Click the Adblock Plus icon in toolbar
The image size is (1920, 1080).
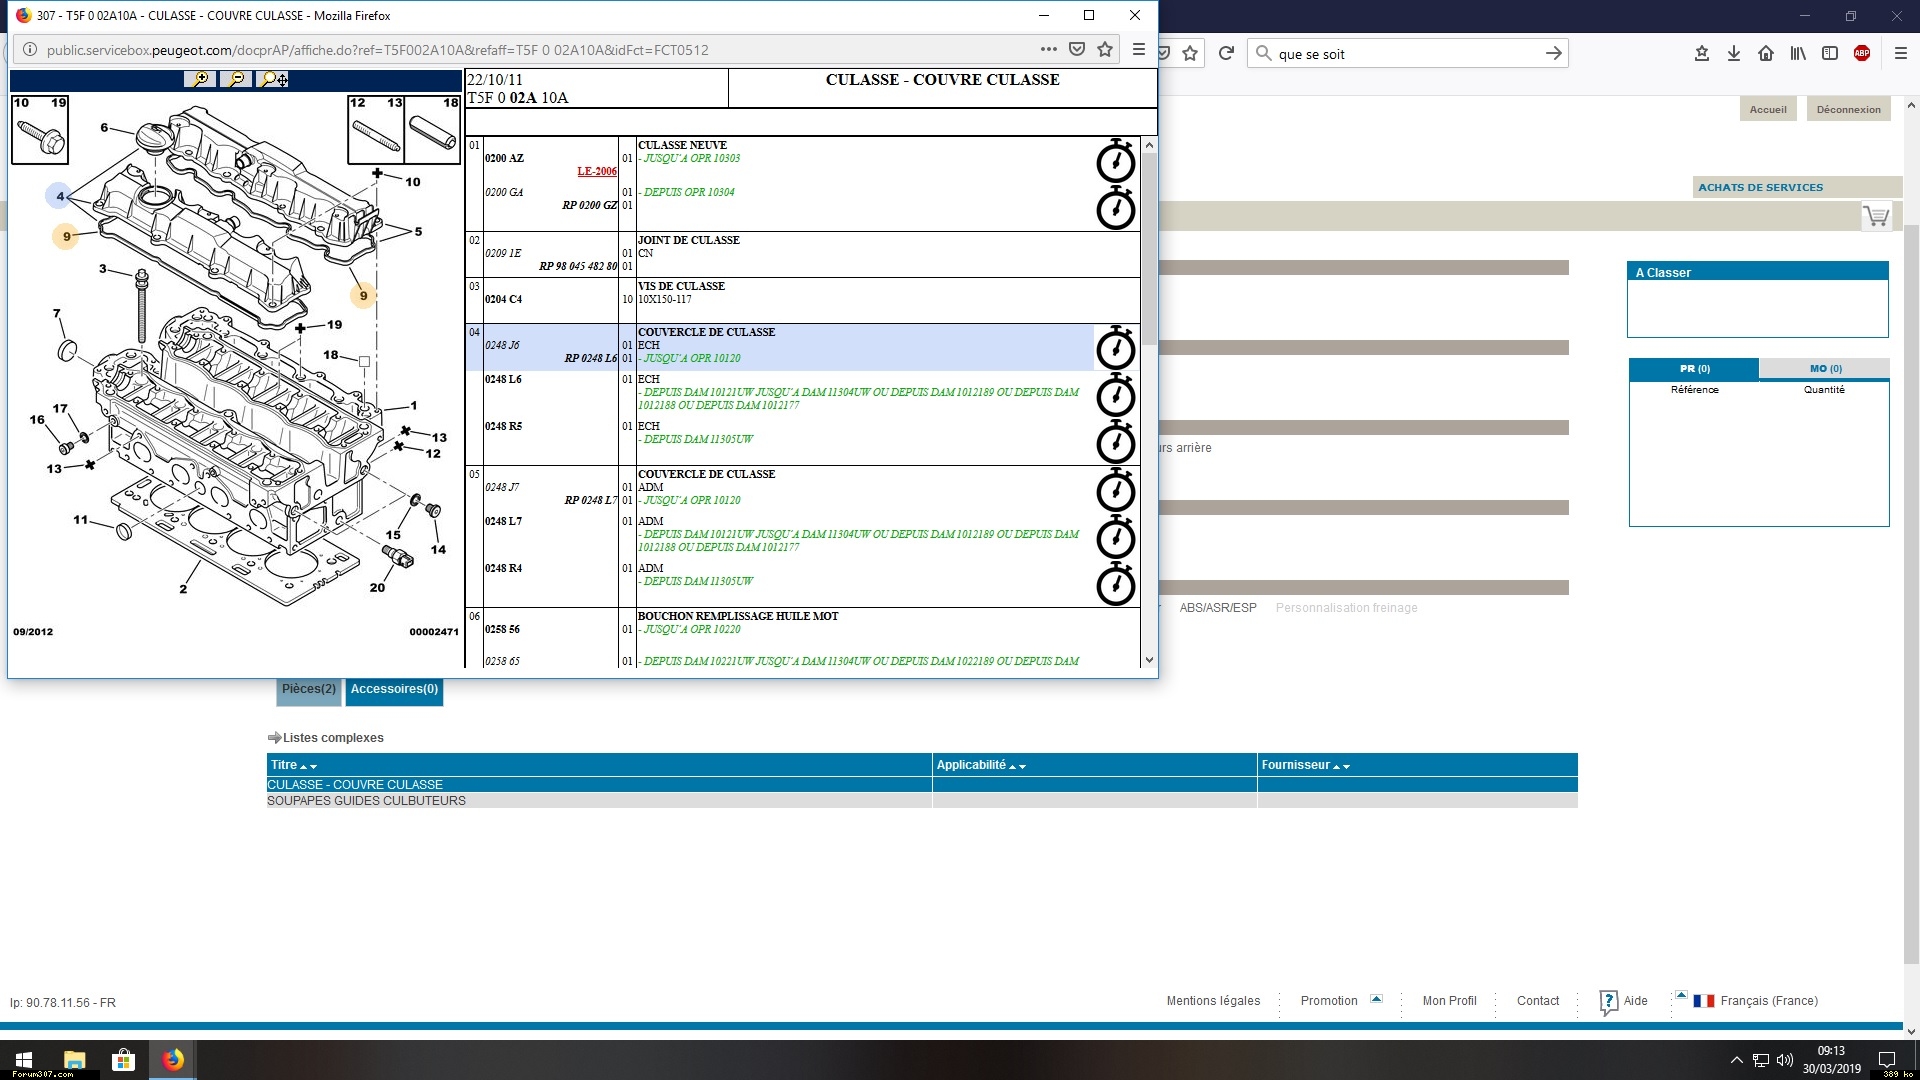point(1862,54)
